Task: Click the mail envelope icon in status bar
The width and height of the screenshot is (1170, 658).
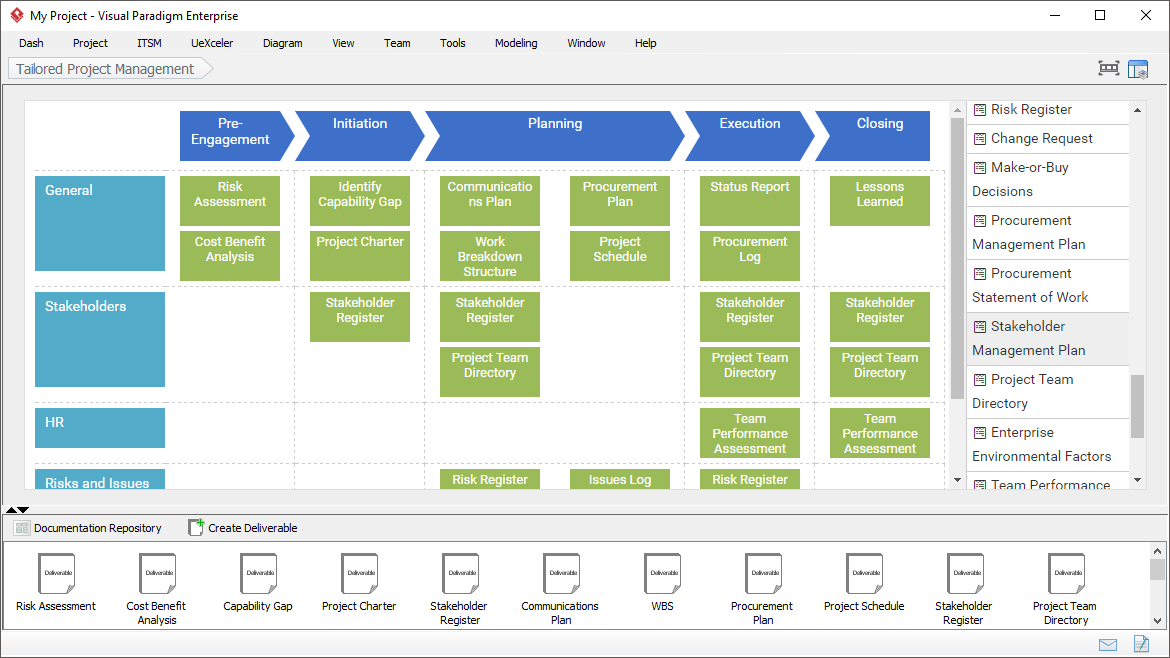Action: point(1108,645)
